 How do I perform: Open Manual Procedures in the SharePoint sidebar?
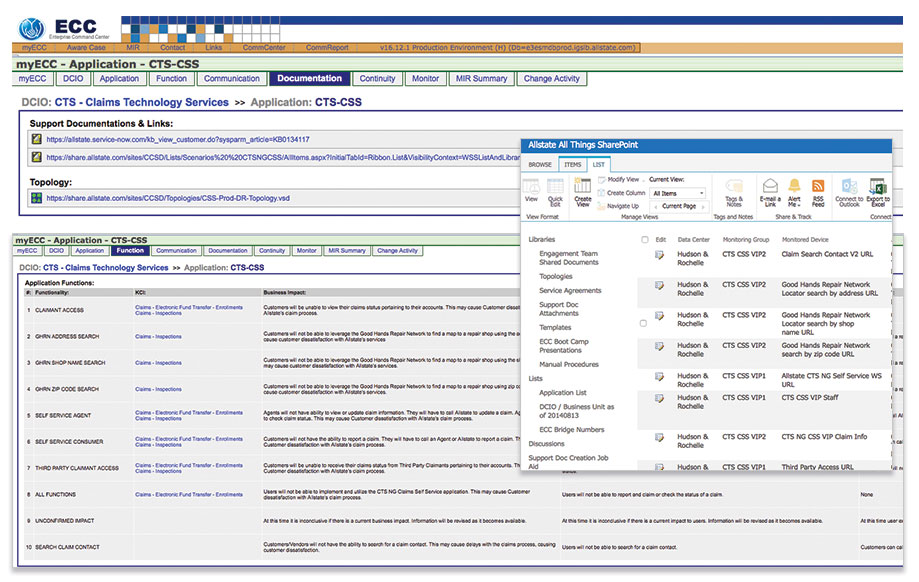coord(569,365)
